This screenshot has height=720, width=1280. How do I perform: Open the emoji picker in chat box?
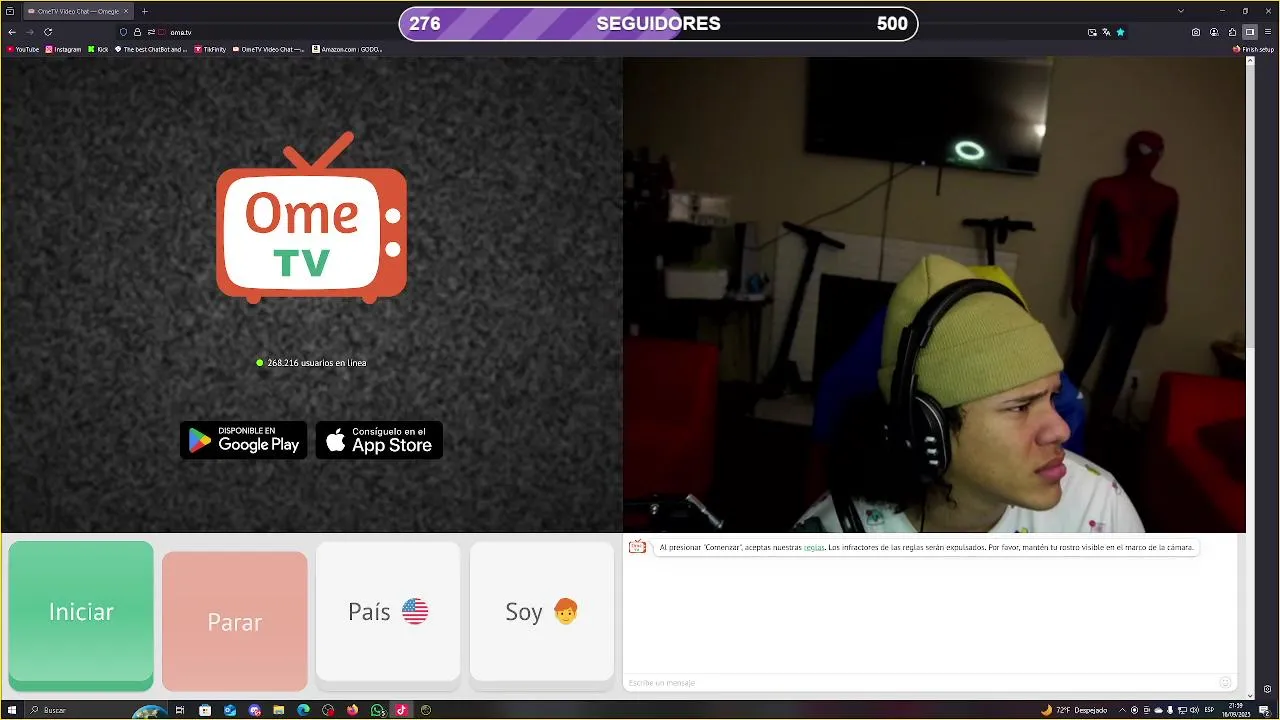click(1225, 682)
